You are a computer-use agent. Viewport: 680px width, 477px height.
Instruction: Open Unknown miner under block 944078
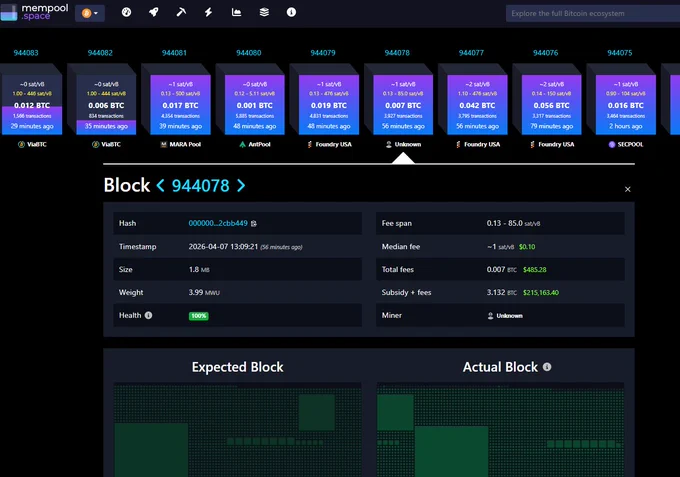[403, 144]
